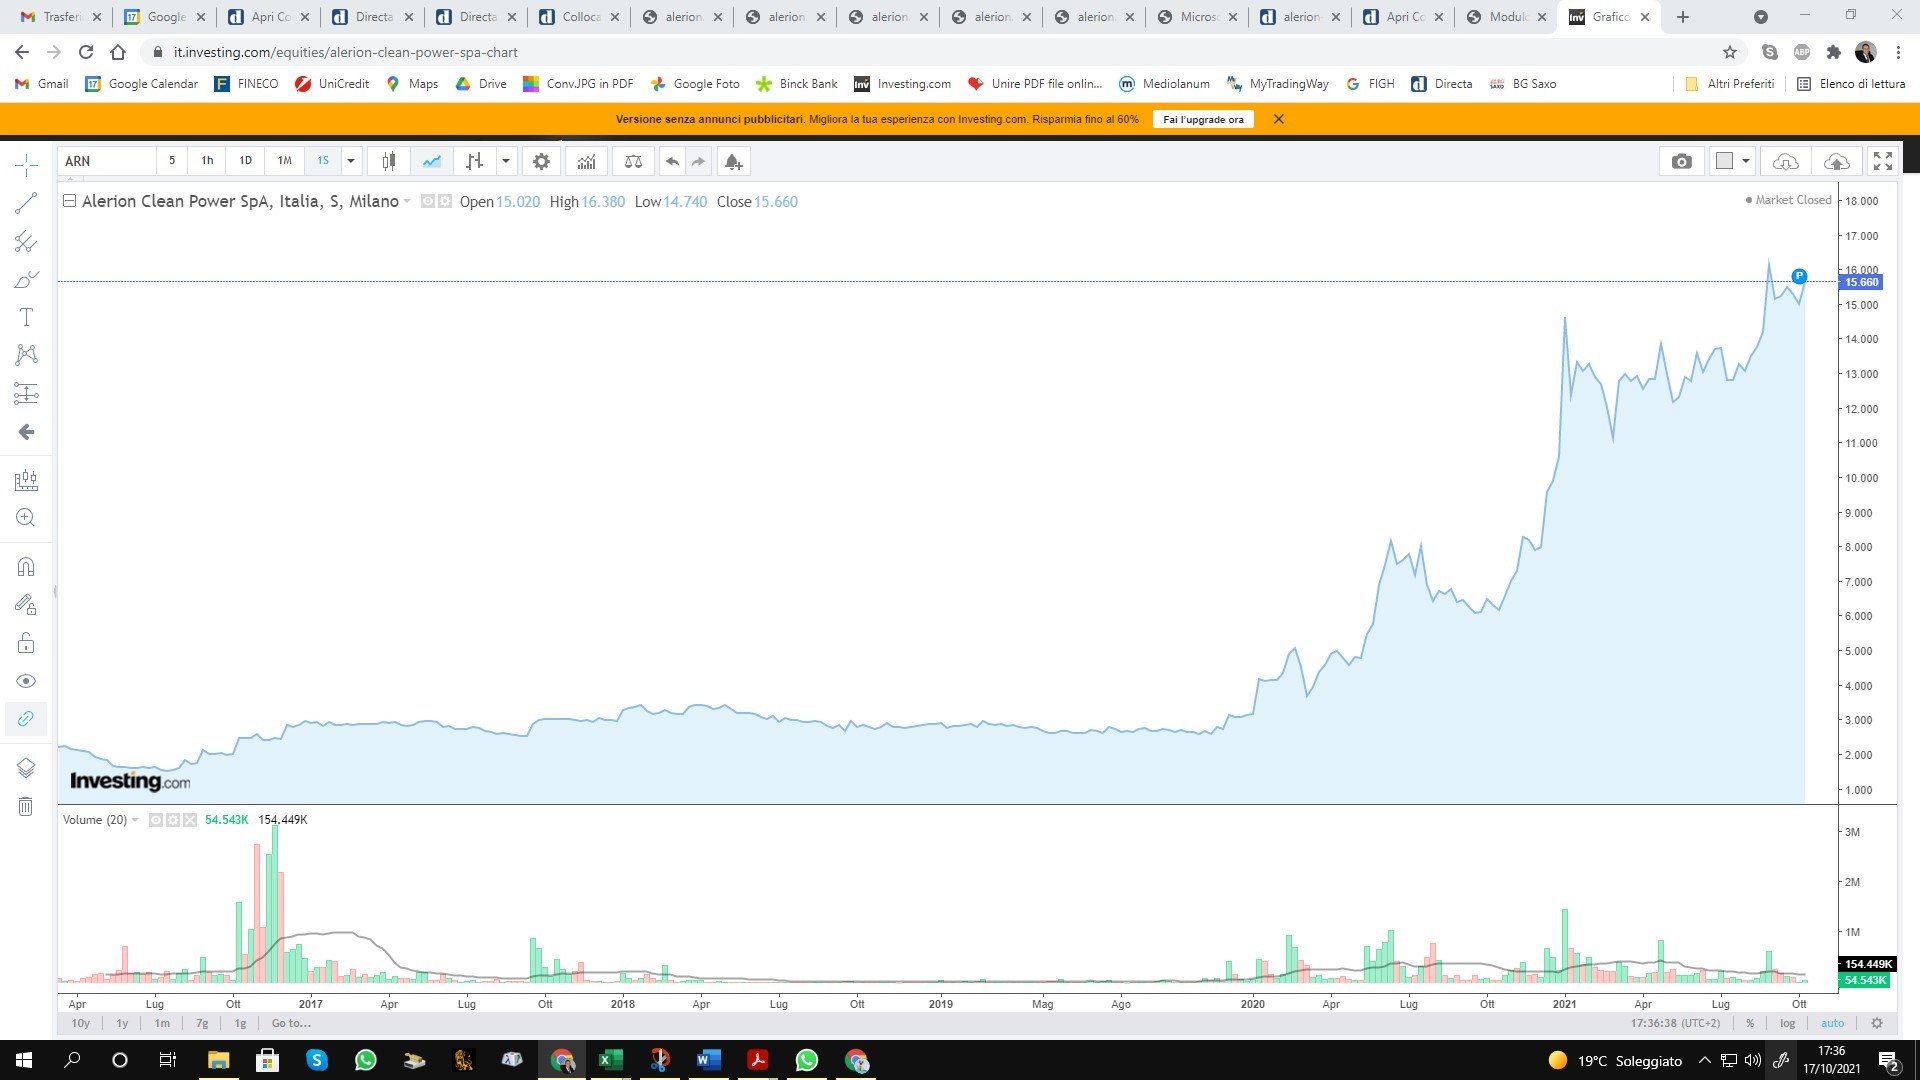Toggle auto scale in bottom bar
Image resolution: width=1920 pixels, height=1080 pixels.
pos(1832,1023)
